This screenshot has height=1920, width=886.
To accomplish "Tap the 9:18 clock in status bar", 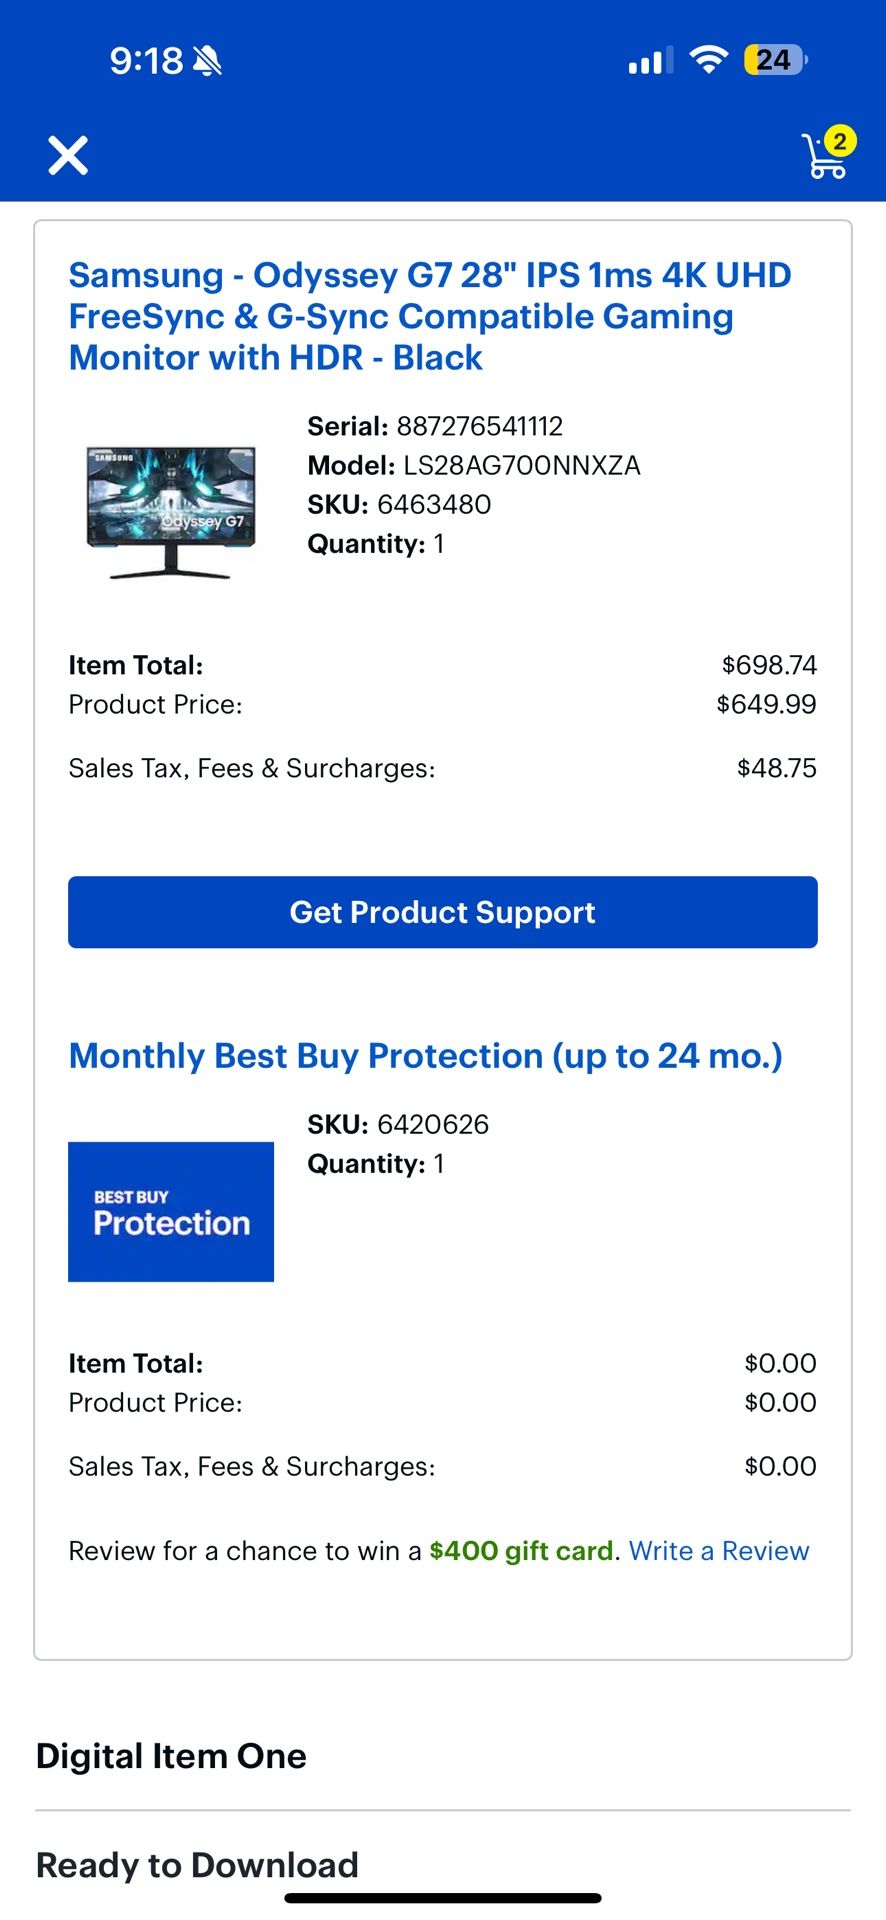I will [x=146, y=62].
